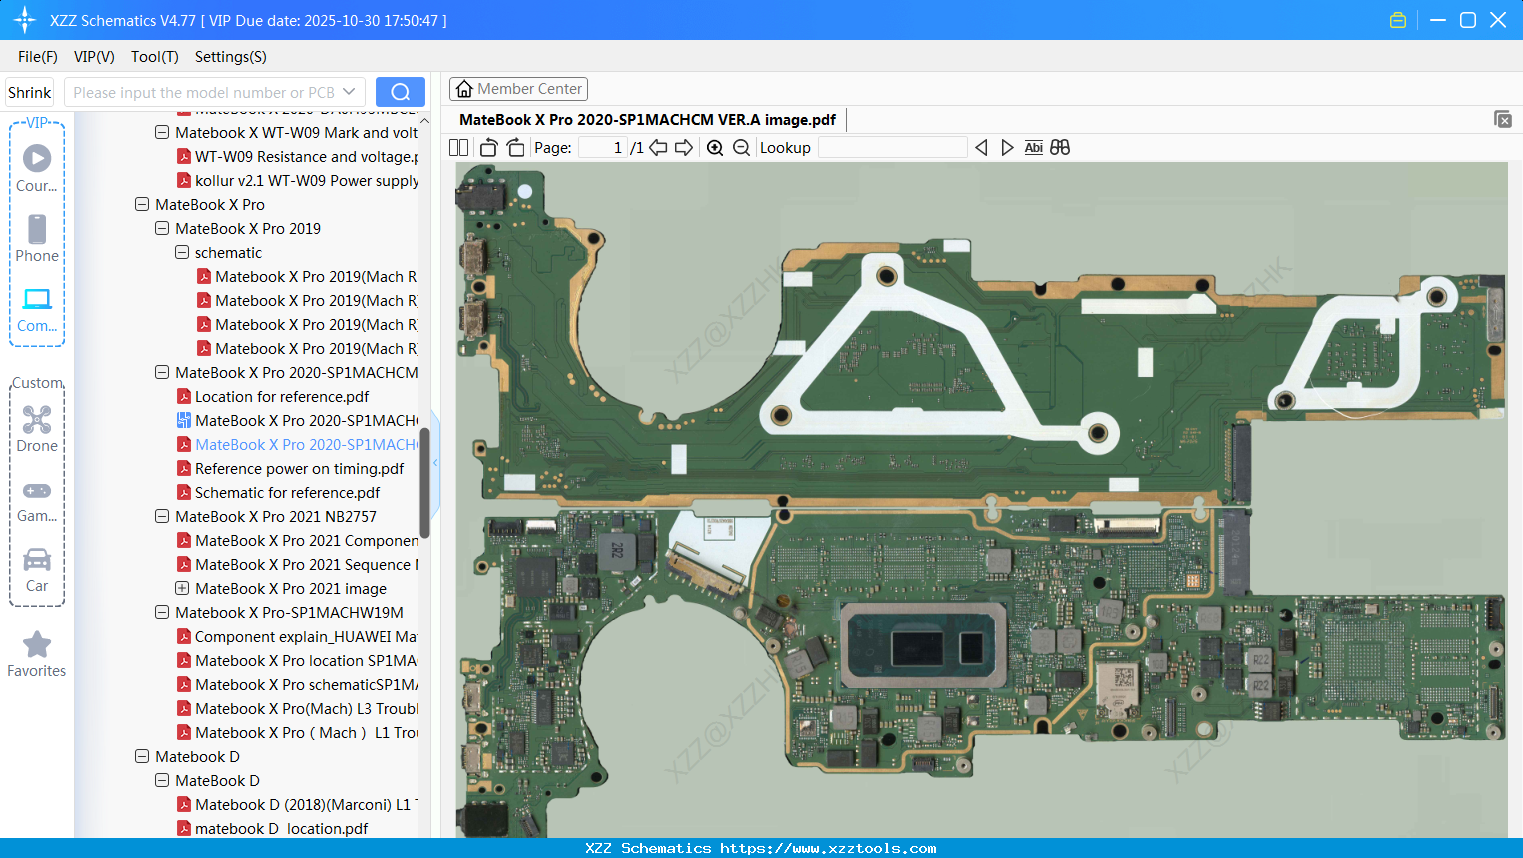
Task: Open kollur v2.1 WT-W09 Power supply file
Action: (298, 180)
